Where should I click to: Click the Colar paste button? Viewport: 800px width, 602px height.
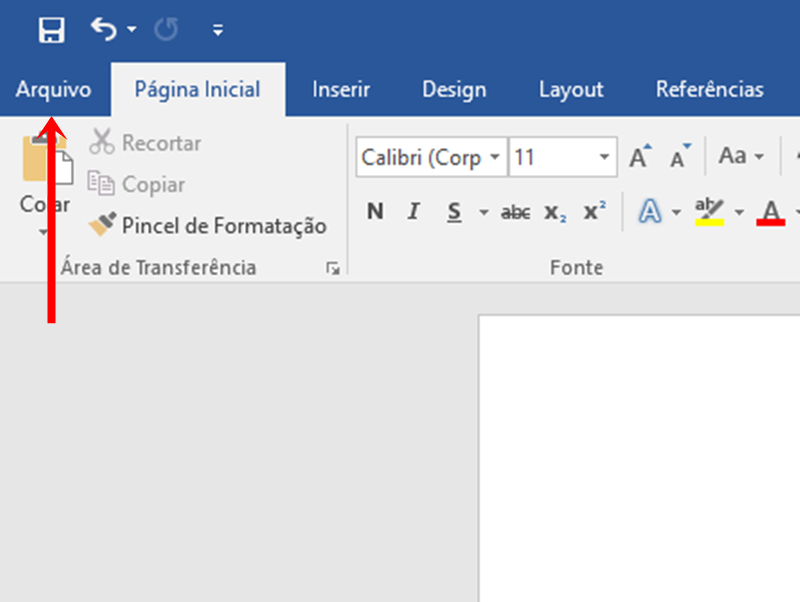pos(45,173)
